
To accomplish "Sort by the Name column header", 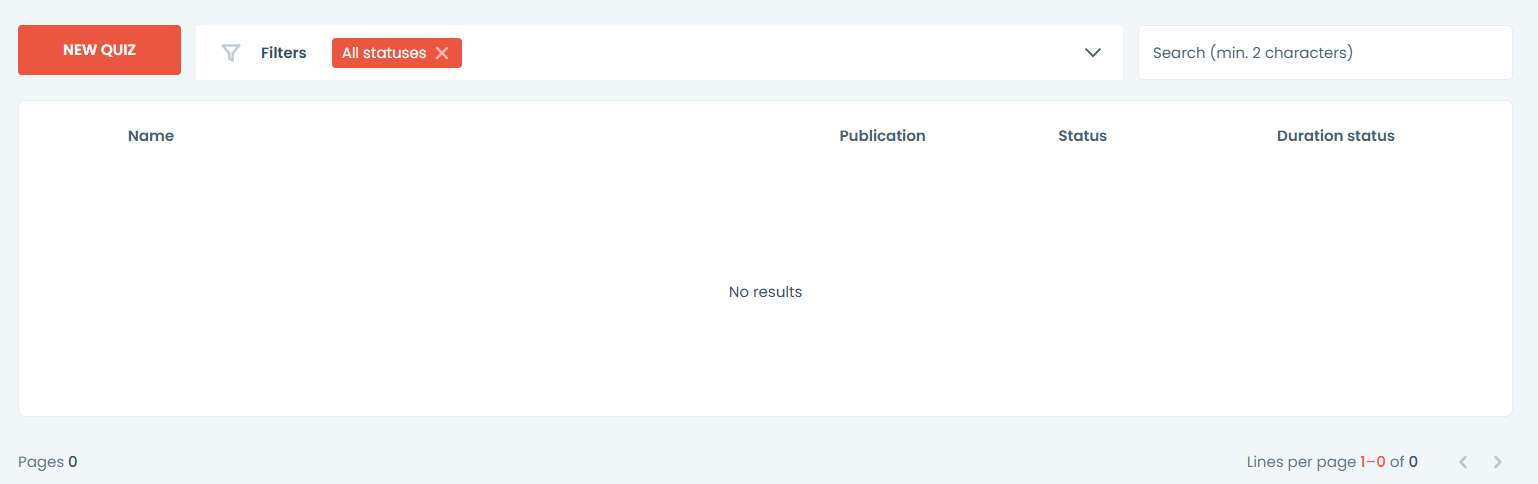I will click(x=151, y=136).
